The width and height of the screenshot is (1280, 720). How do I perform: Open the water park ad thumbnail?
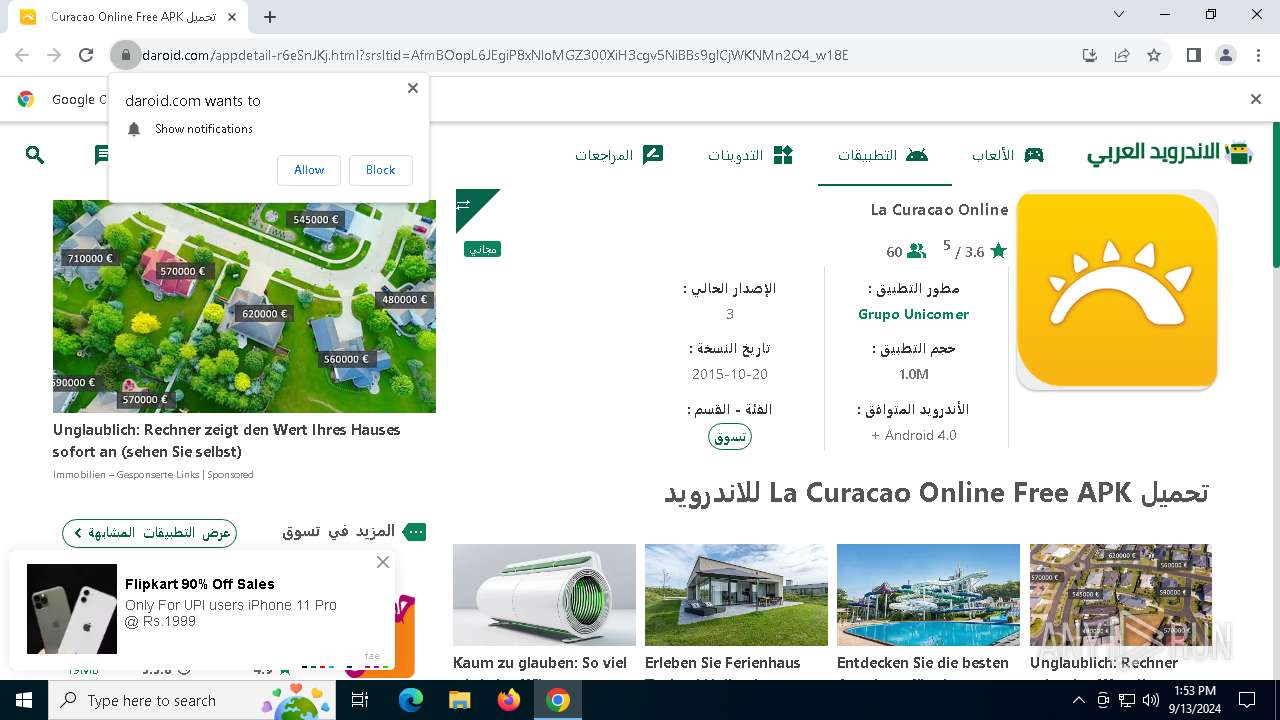coord(928,595)
